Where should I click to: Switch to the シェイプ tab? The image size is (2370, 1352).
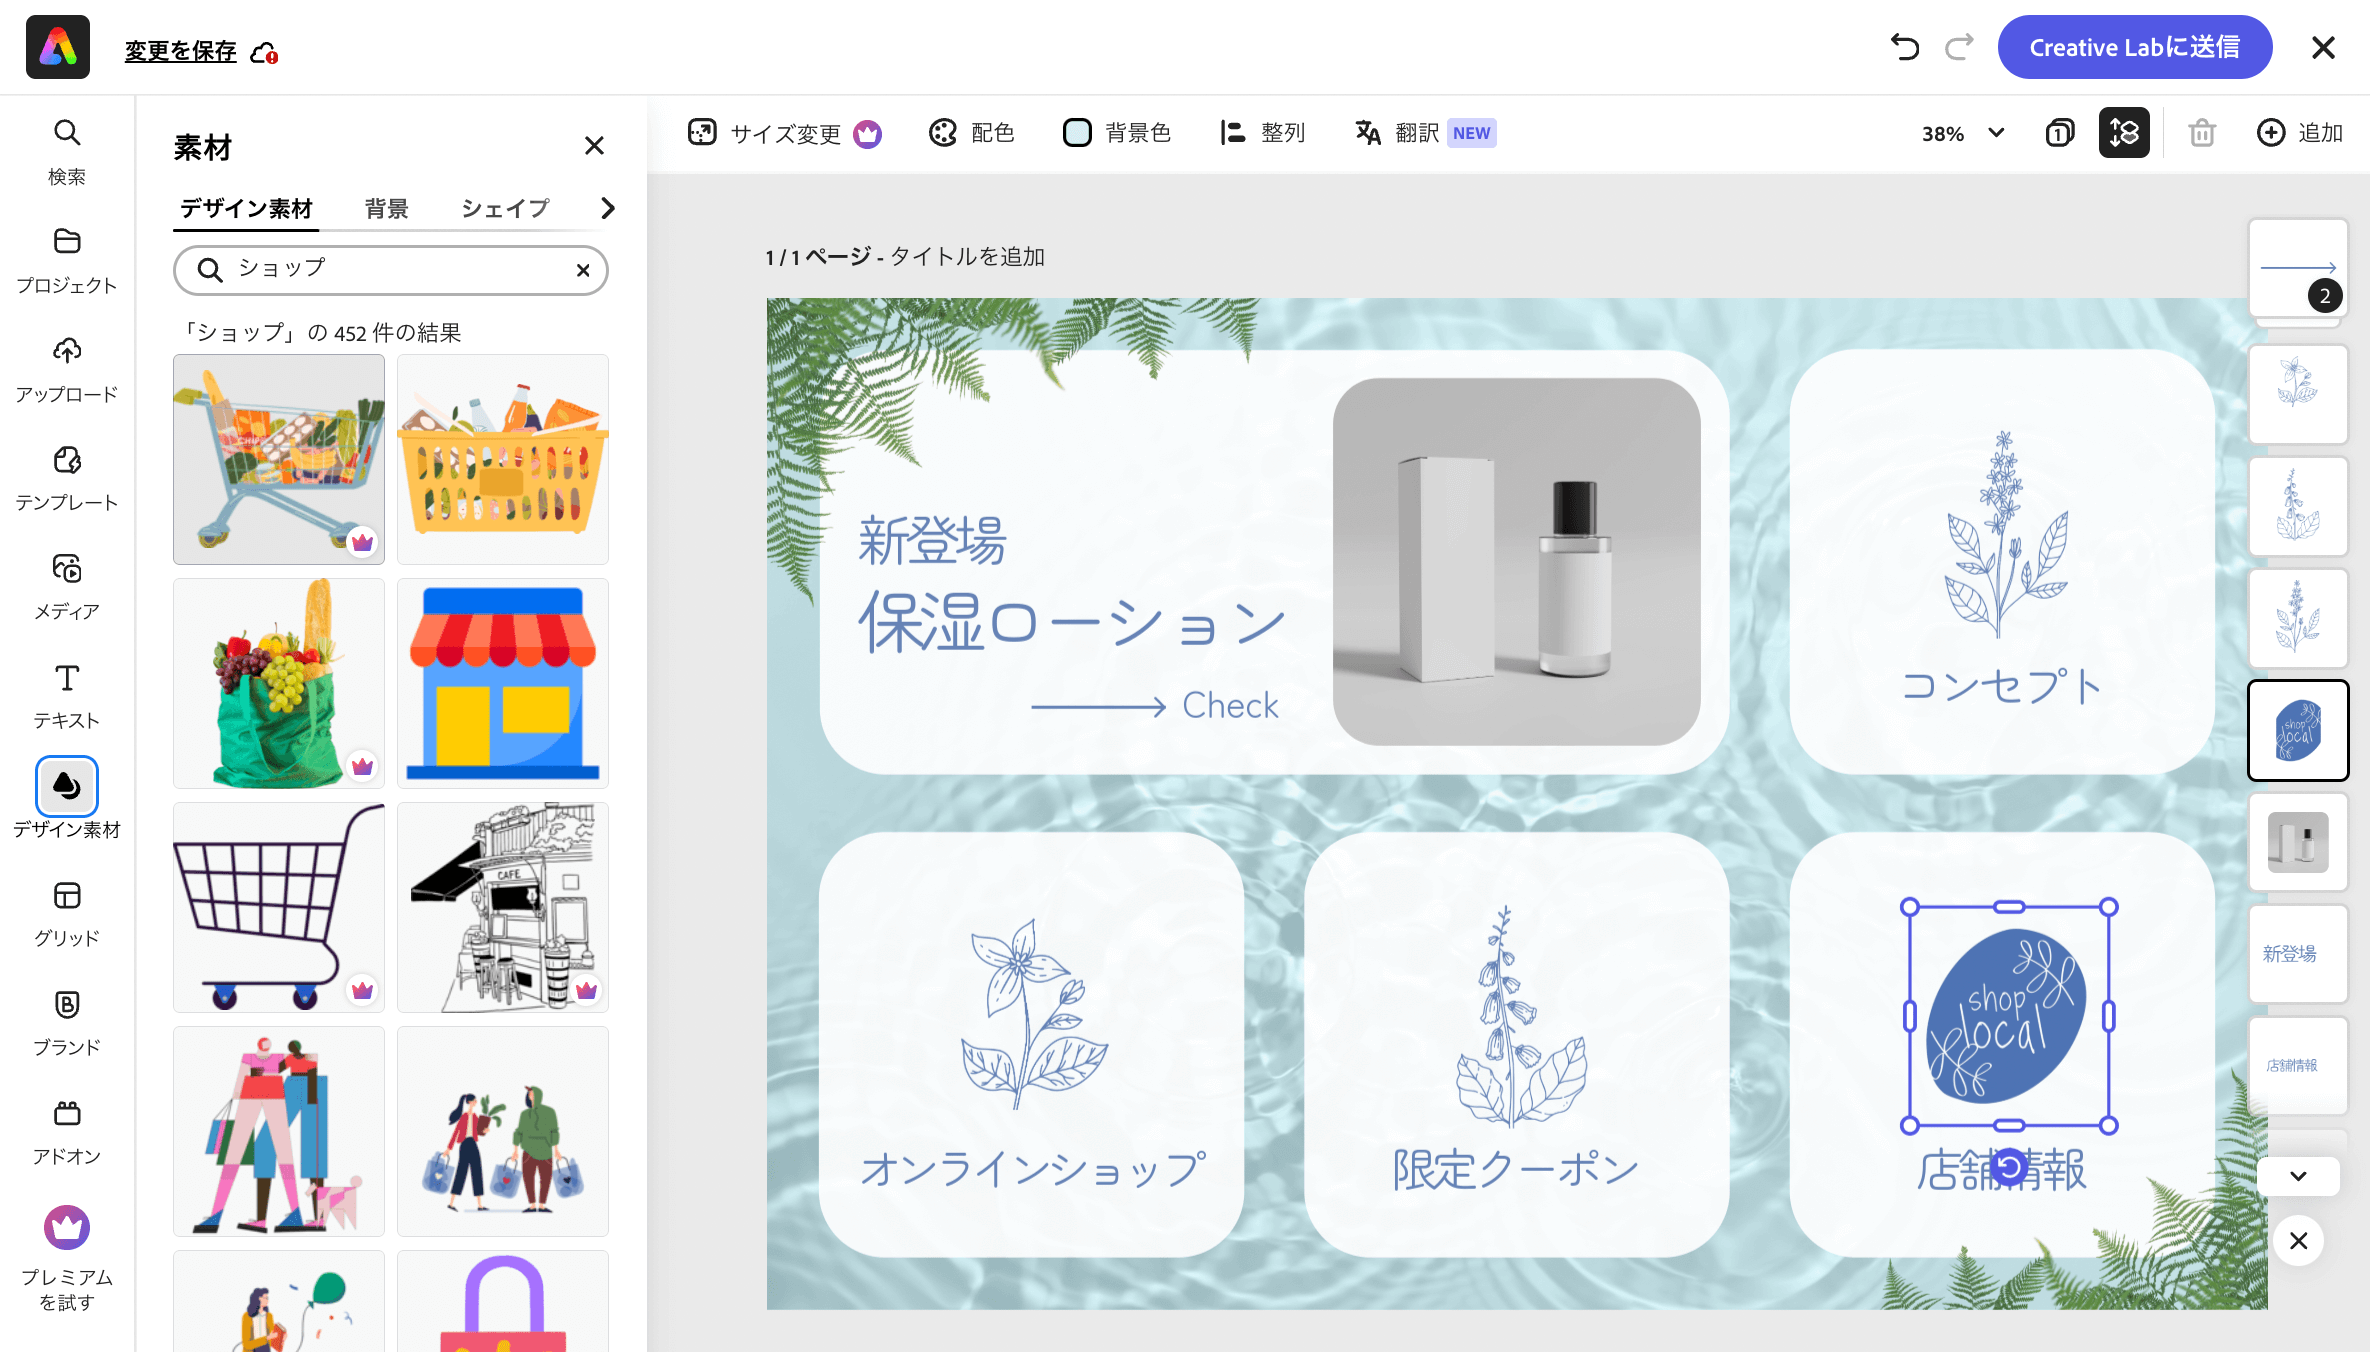point(505,208)
